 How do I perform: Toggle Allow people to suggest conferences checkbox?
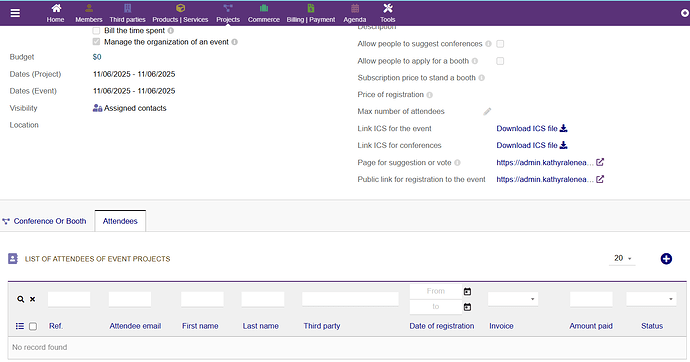coord(500,44)
